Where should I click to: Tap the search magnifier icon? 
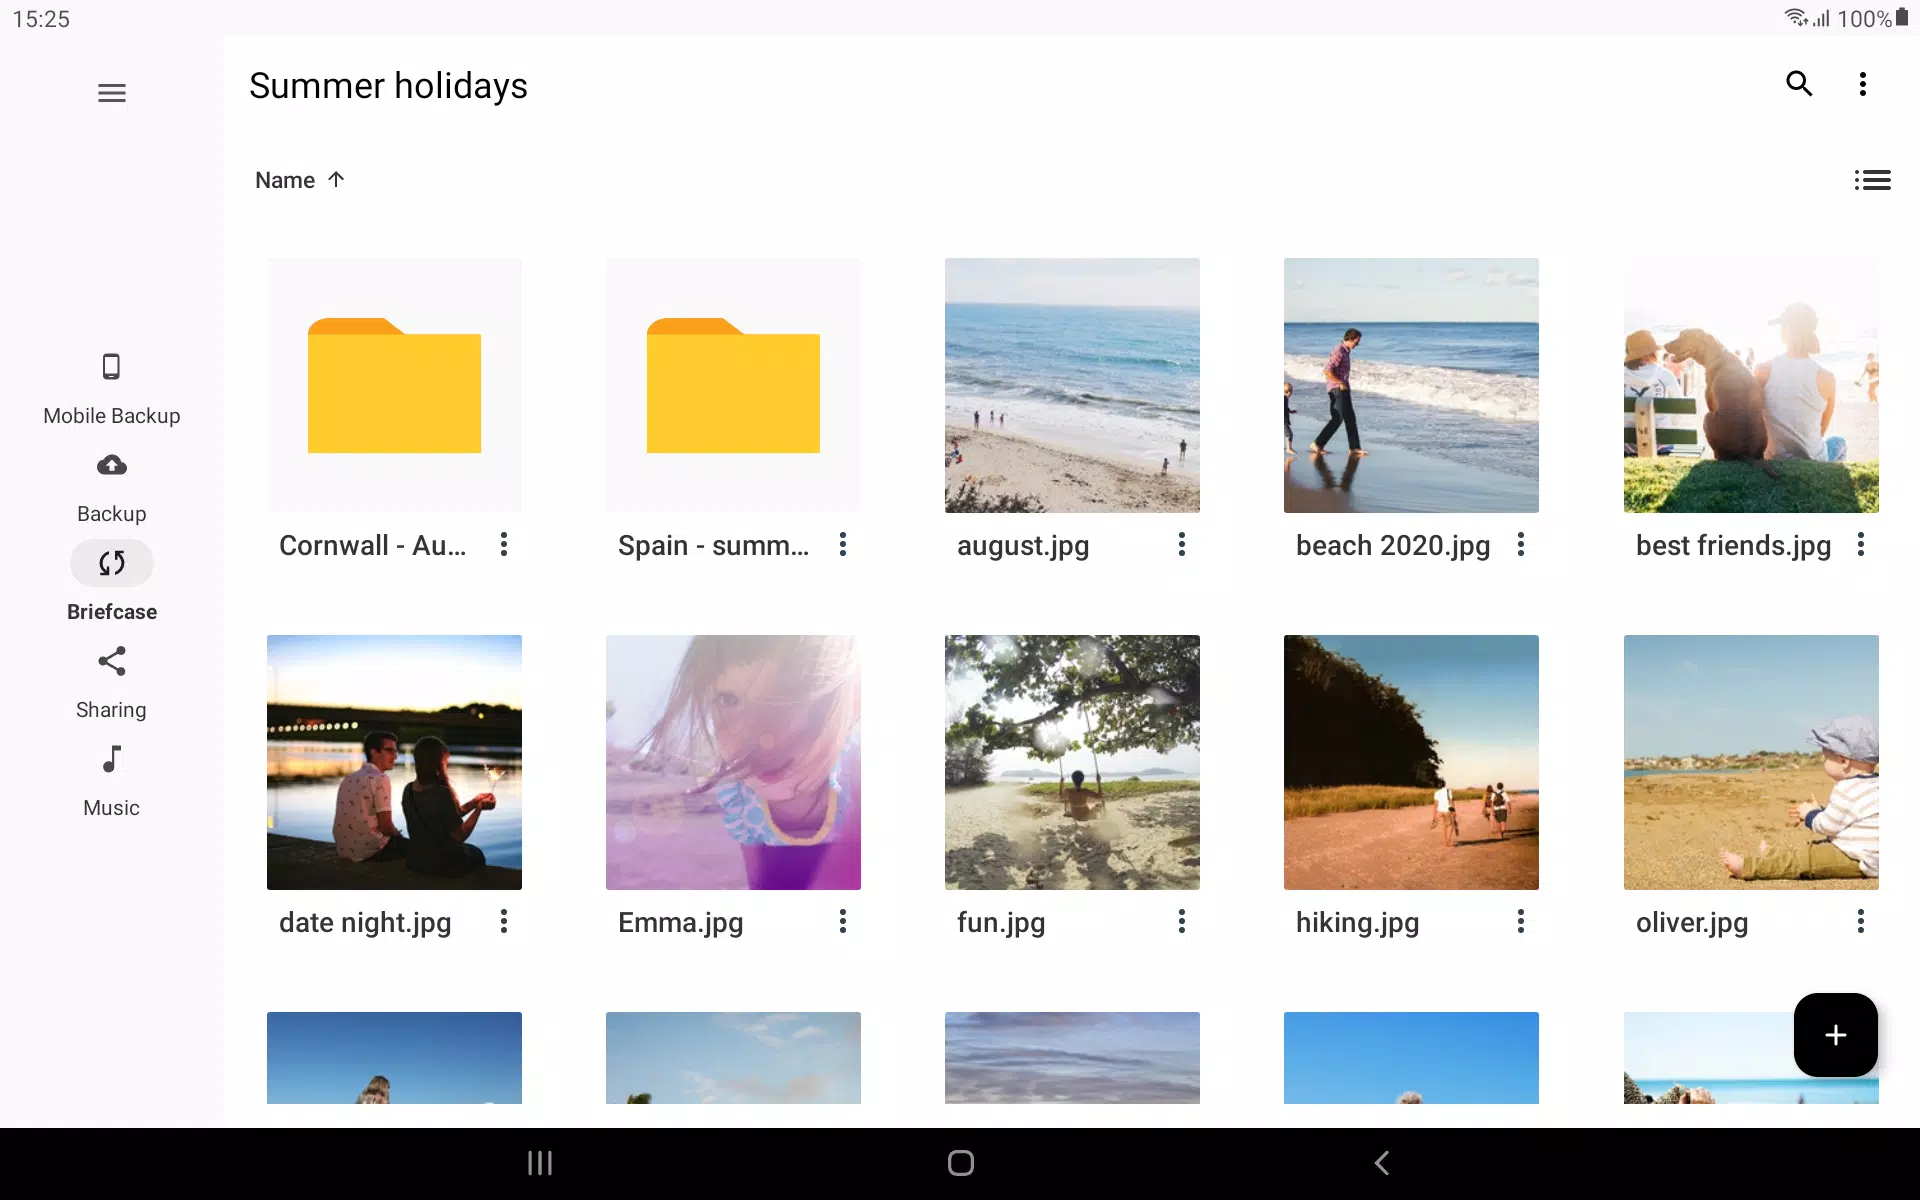point(1799,84)
